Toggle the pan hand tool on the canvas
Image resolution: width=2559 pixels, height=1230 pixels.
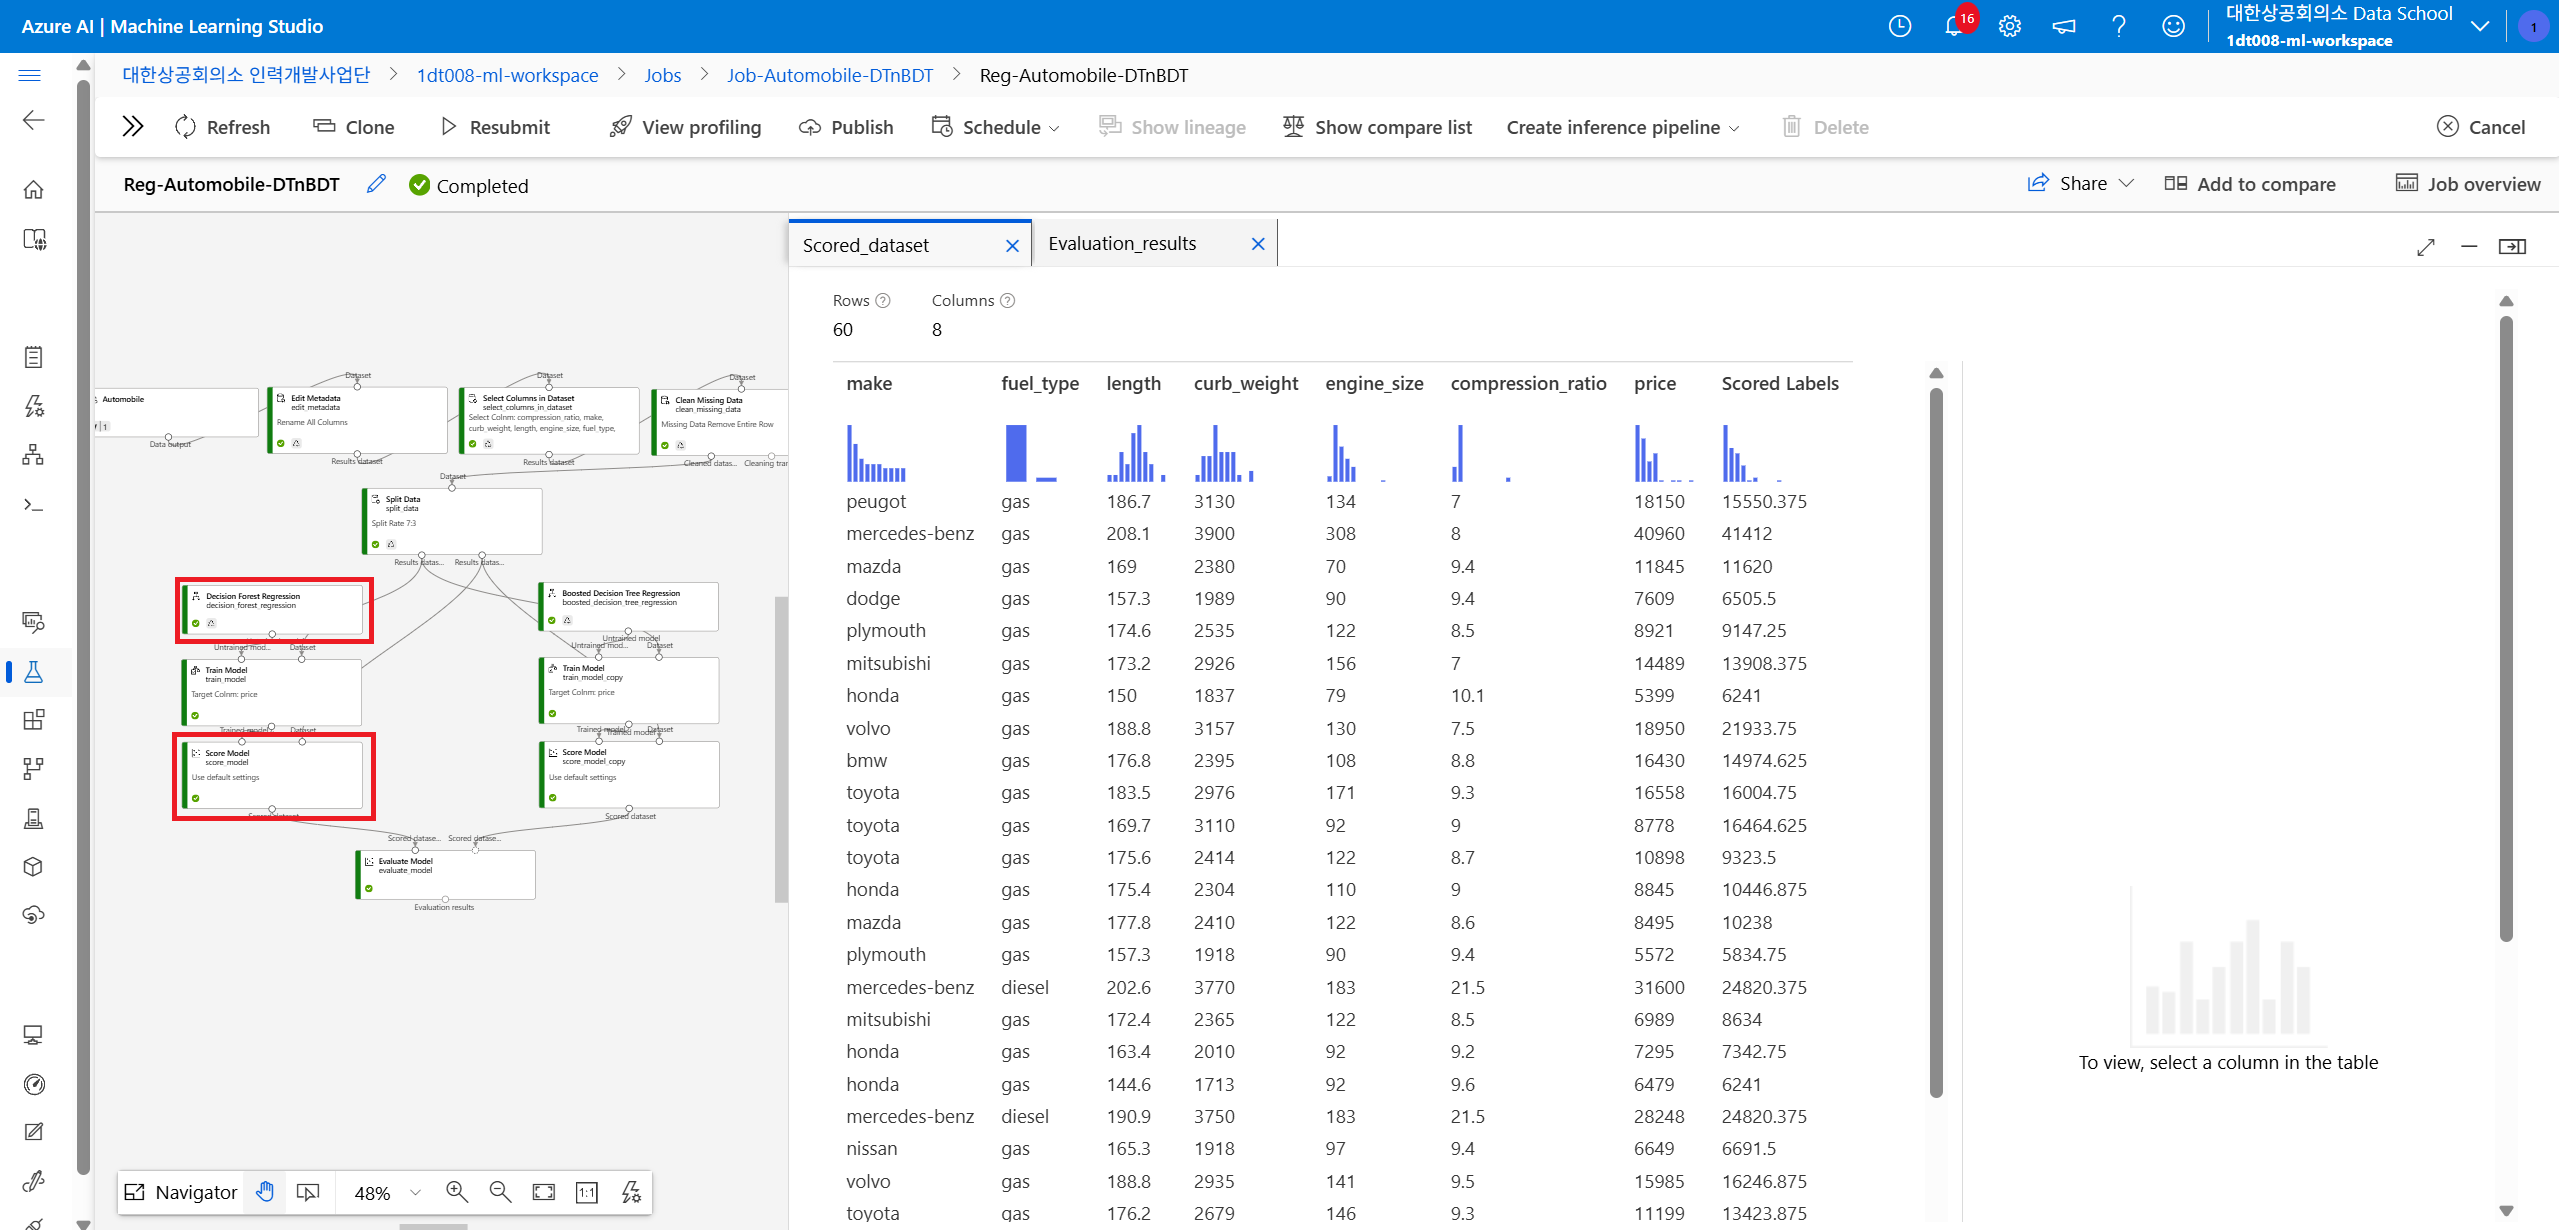click(265, 1192)
